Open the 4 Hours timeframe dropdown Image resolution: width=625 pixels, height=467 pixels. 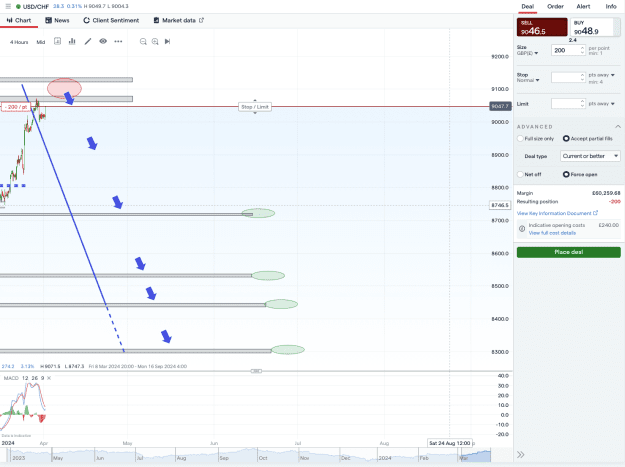tap(19, 42)
